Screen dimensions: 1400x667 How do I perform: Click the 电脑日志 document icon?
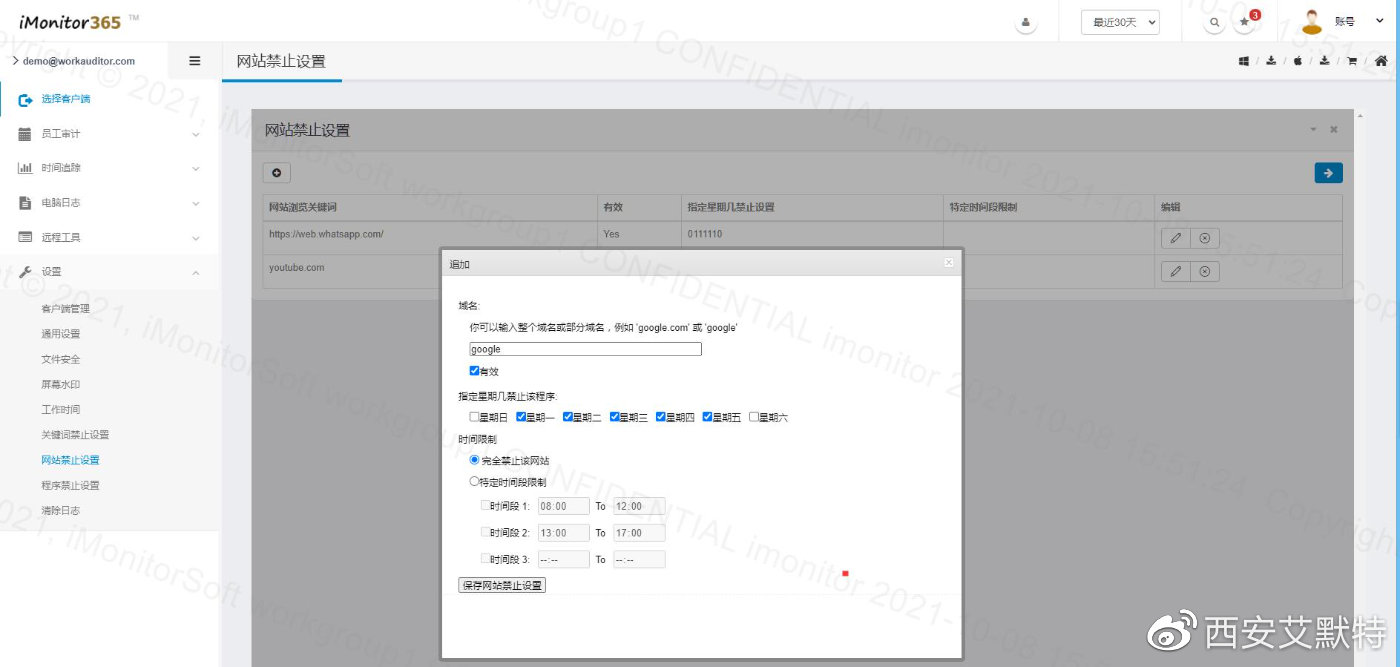(x=25, y=203)
